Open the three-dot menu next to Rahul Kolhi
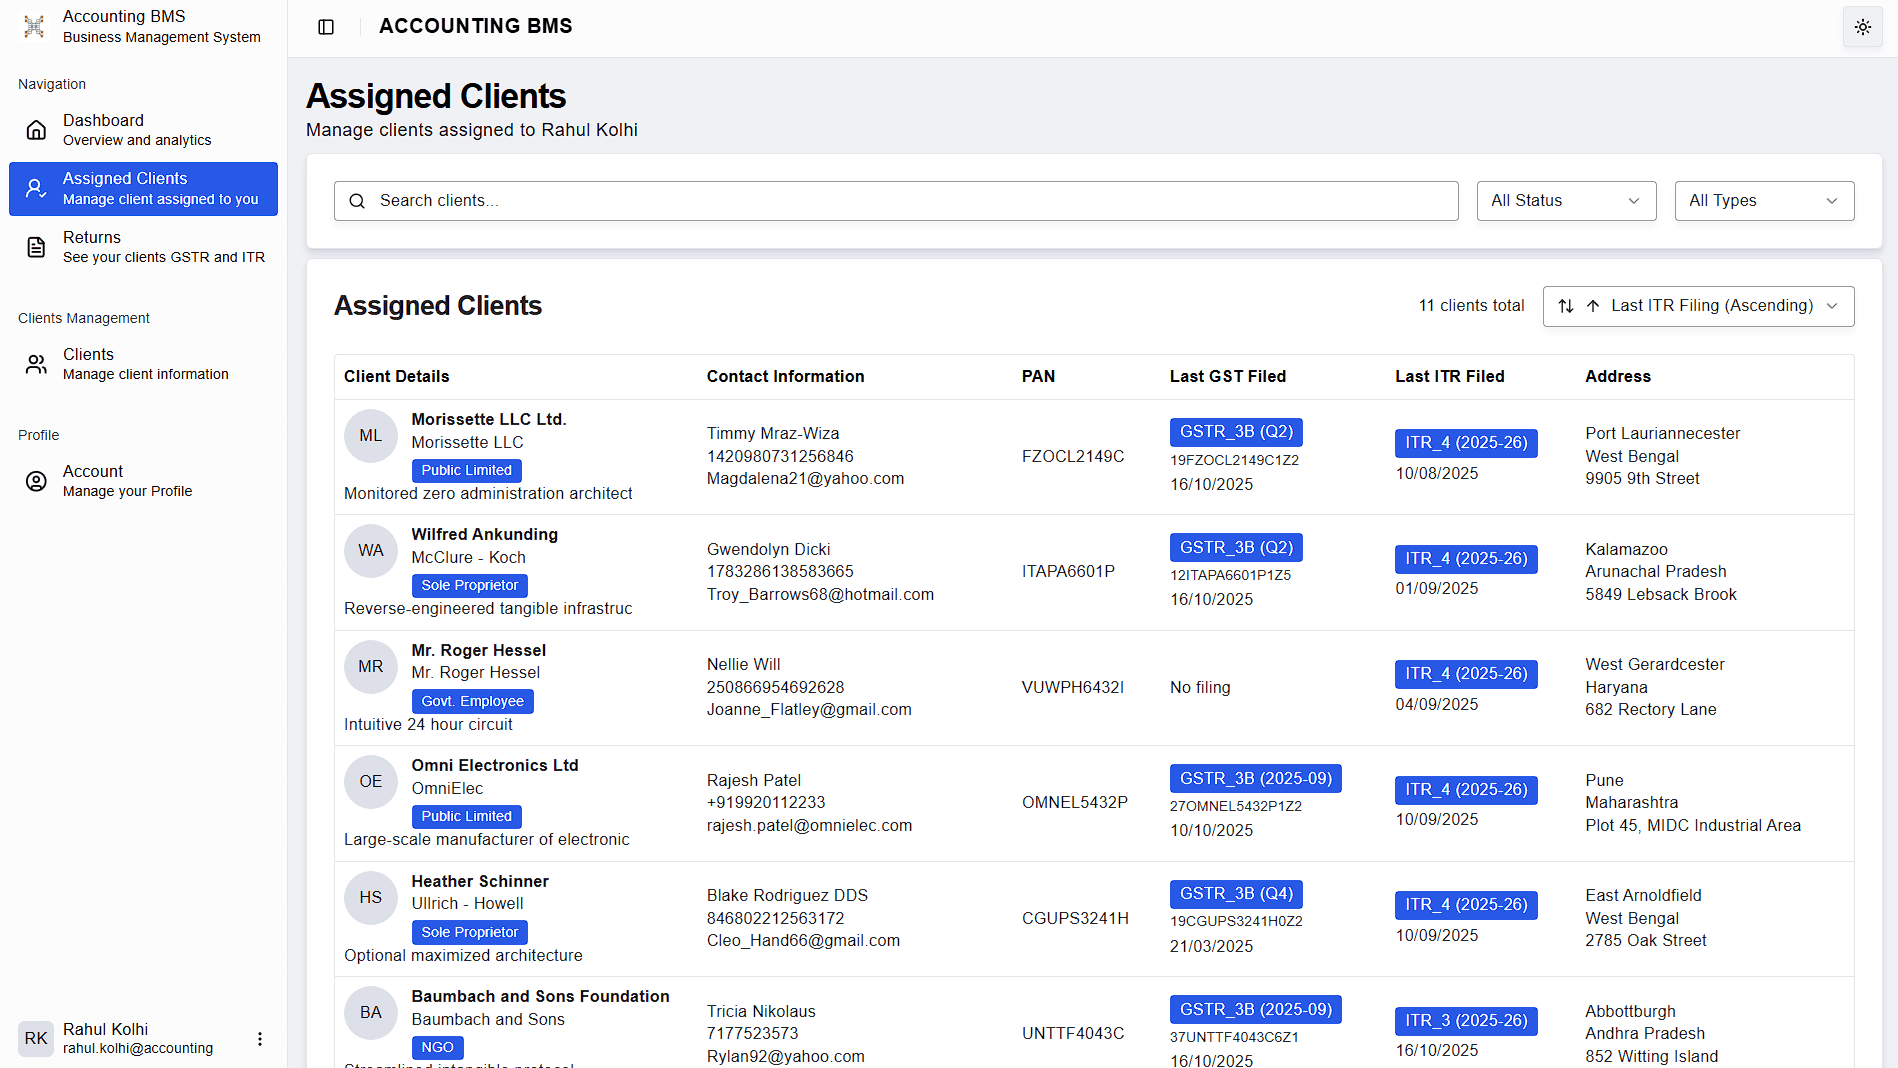 pos(260,1039)
